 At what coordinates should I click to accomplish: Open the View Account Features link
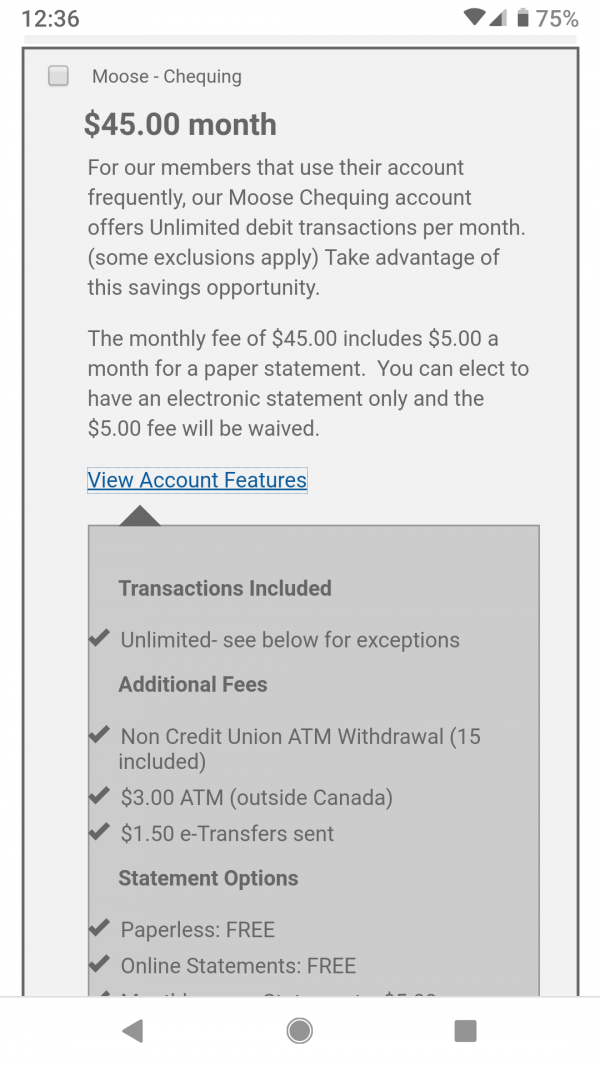(197, 480)
